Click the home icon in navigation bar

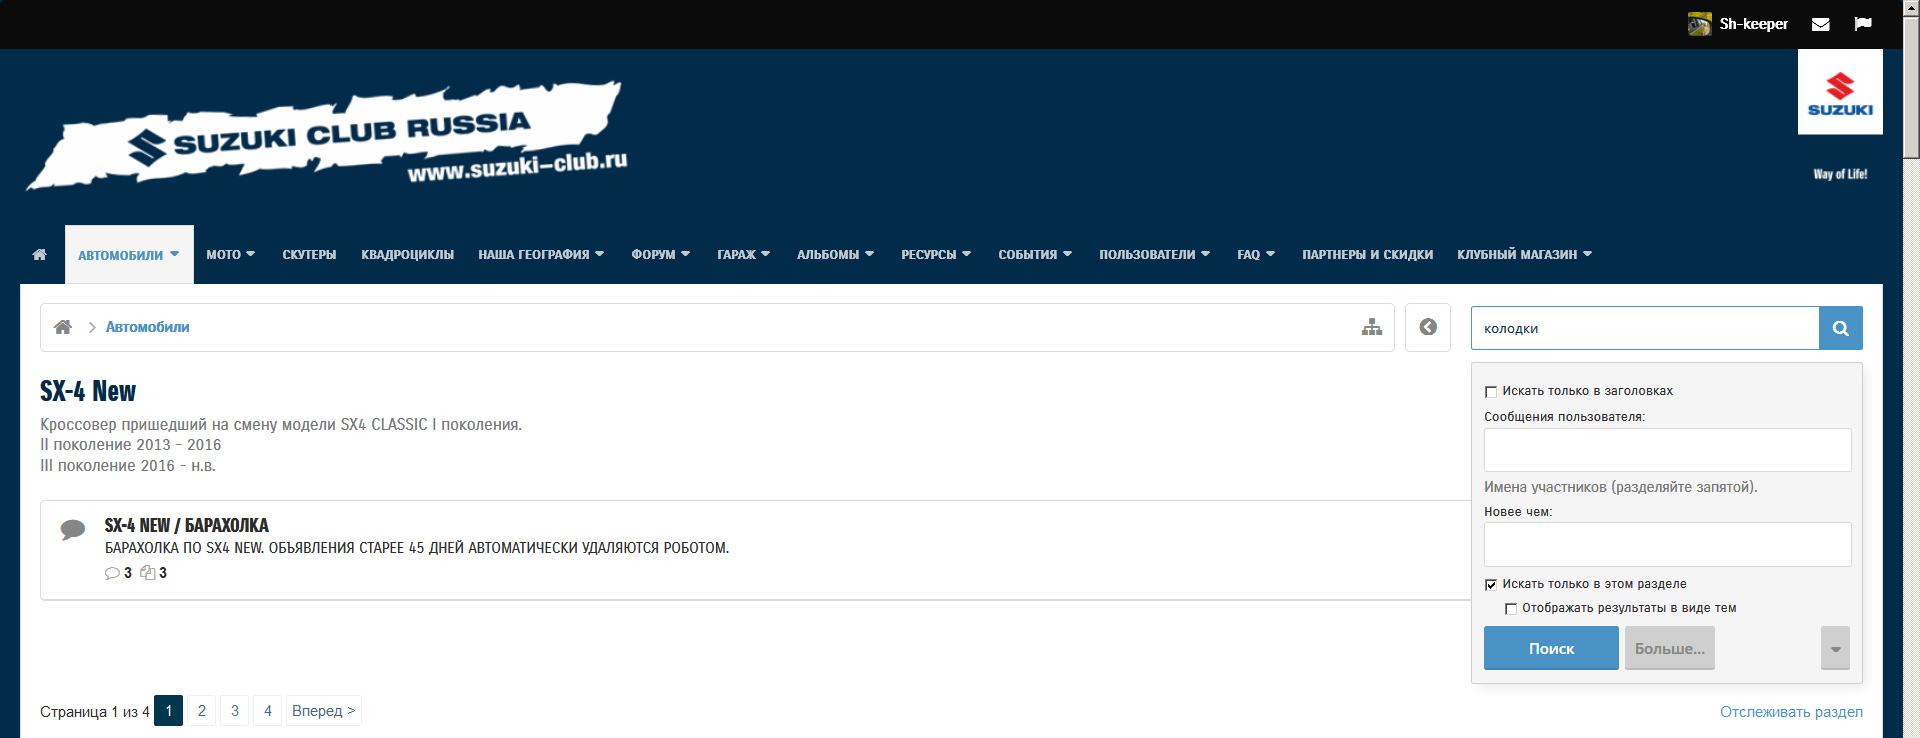(x=39, y=254)
